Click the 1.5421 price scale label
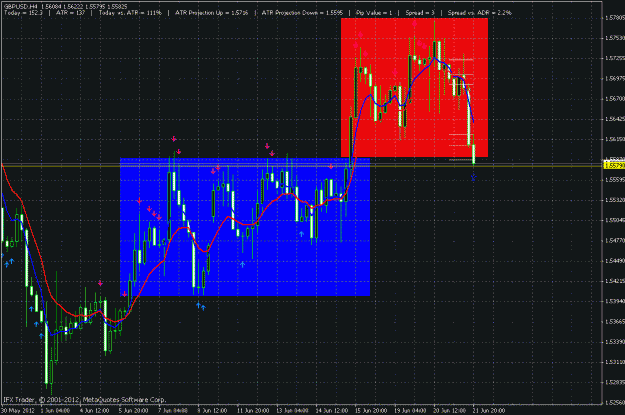This screenshot has width=625, height=415. tap(615, 281)
